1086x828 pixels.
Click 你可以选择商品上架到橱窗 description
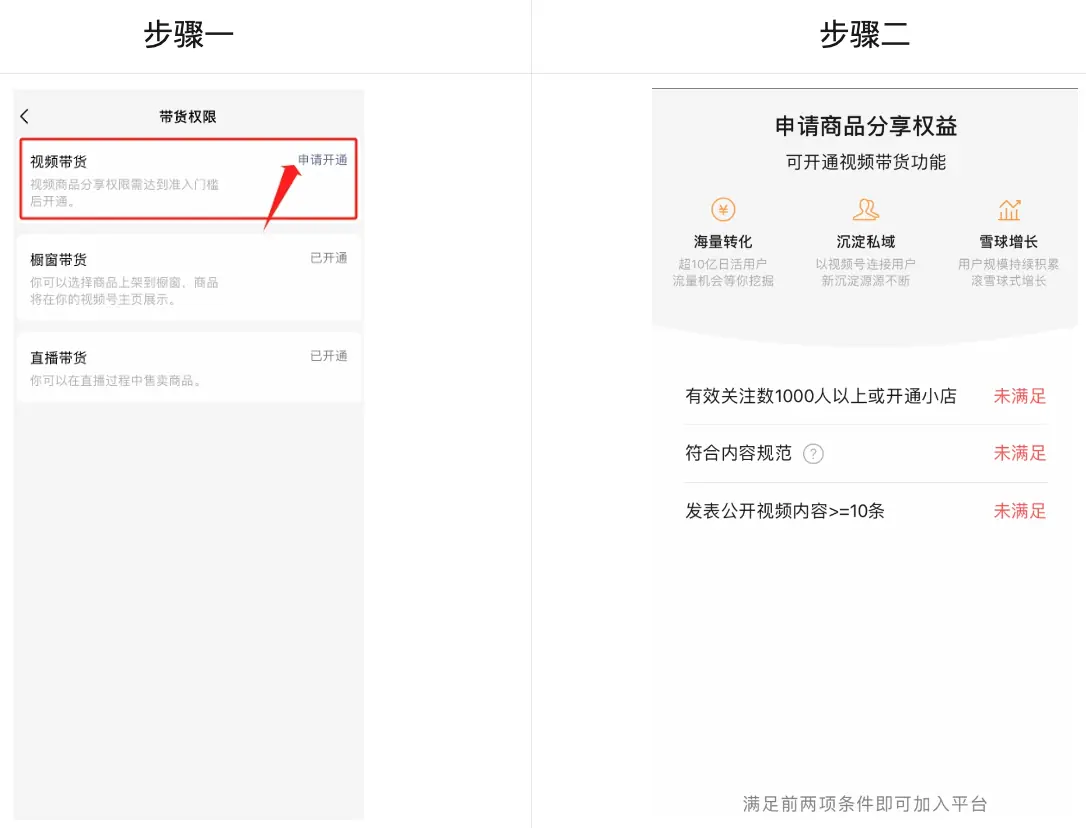tap(124, 291)
